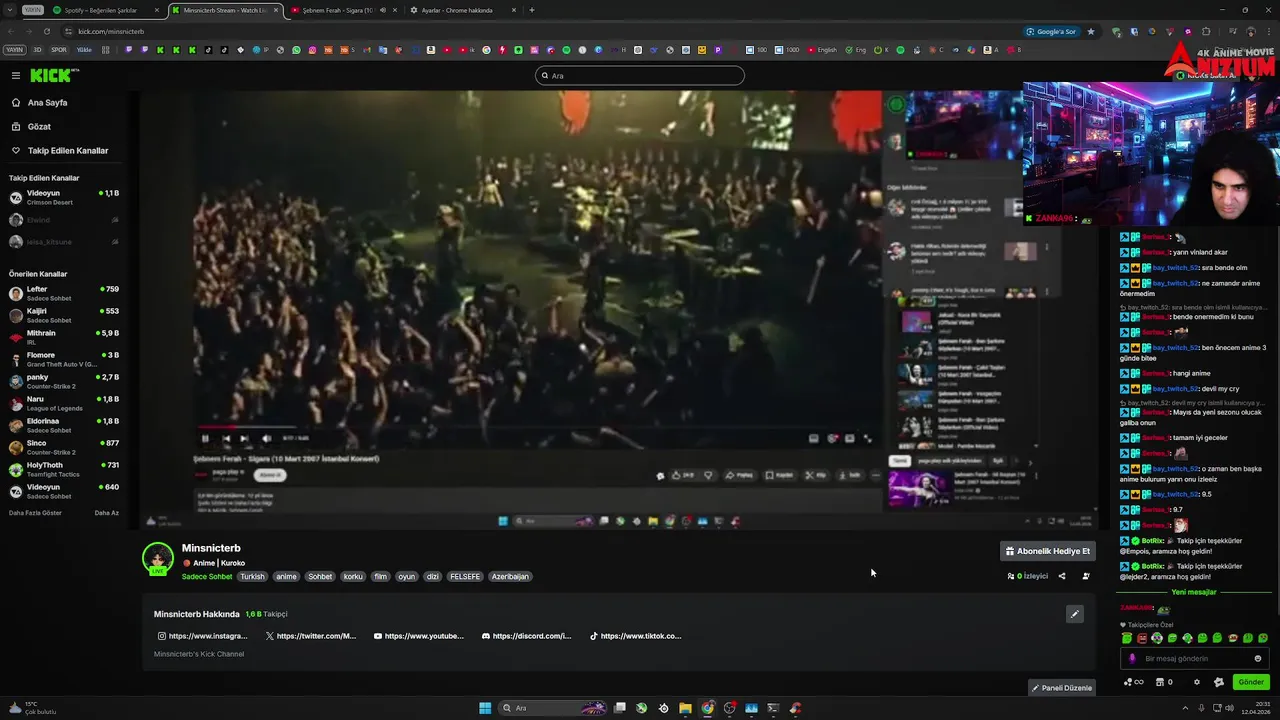Open a new Chrome tab
Image resolution: width=1280 pixels, height=720 pixels.
(x=531, y=10)
